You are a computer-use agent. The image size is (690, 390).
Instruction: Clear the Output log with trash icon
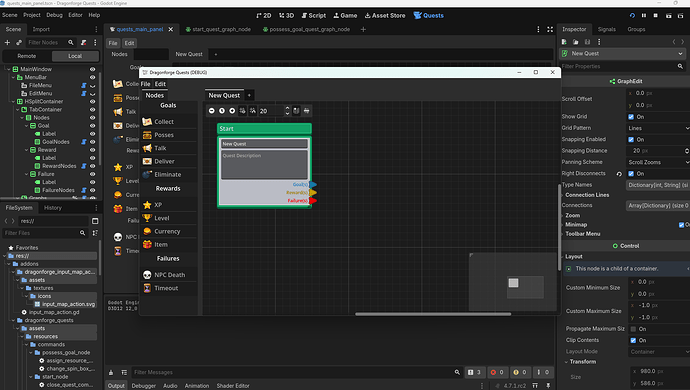tap(111, 372)
